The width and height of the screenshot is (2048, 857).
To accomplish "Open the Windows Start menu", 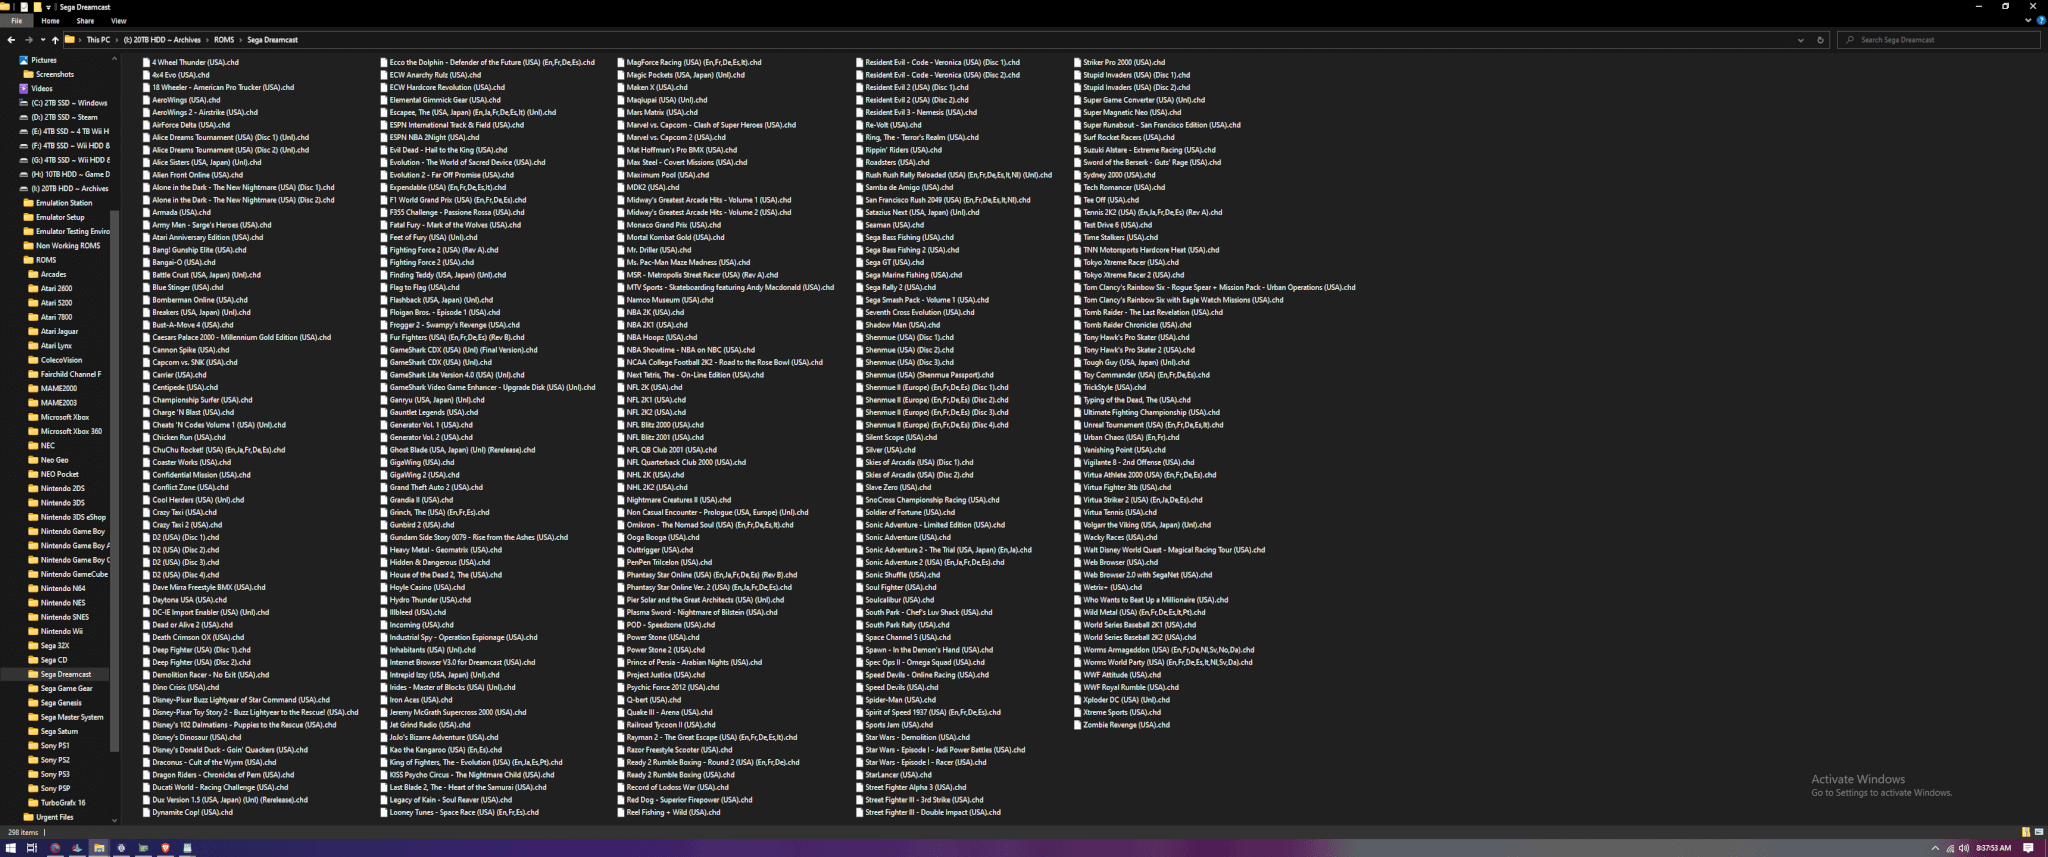I will coord(11,848).
